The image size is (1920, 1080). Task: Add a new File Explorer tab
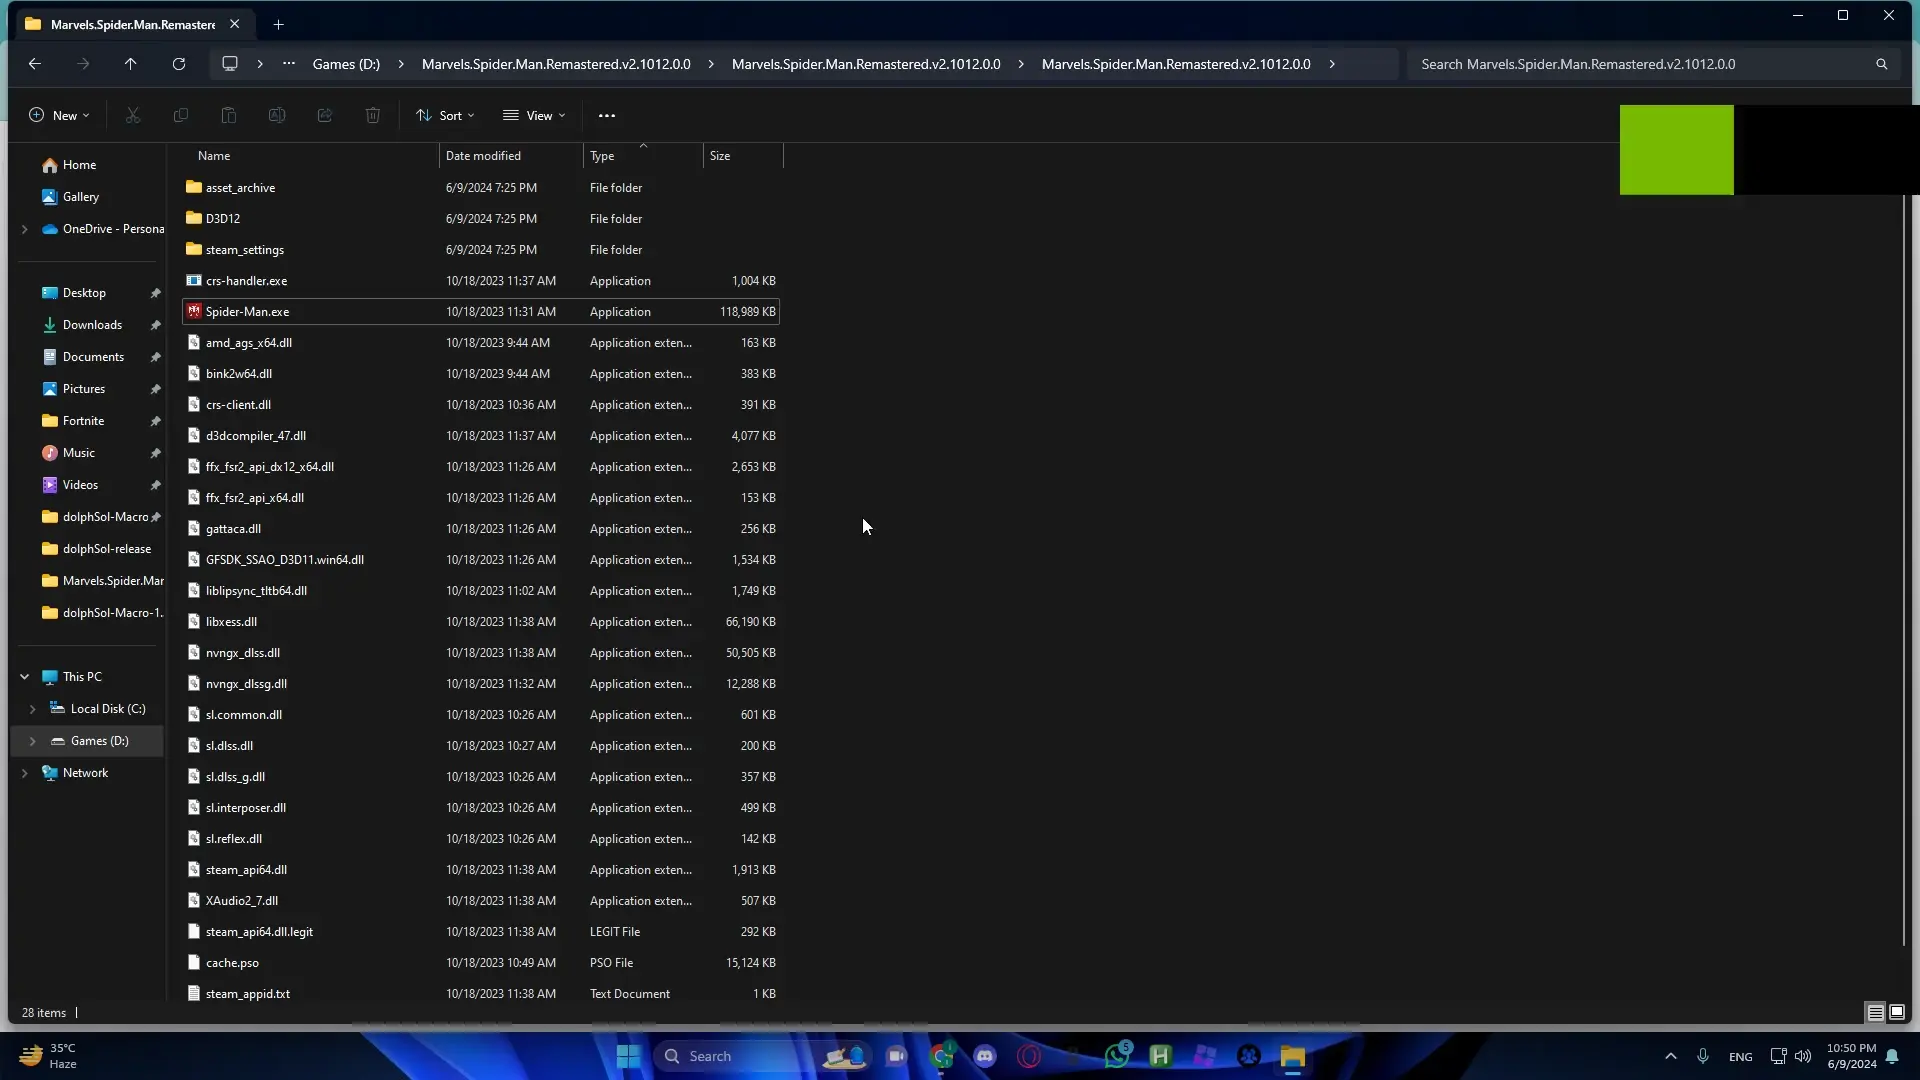(279, 24)
